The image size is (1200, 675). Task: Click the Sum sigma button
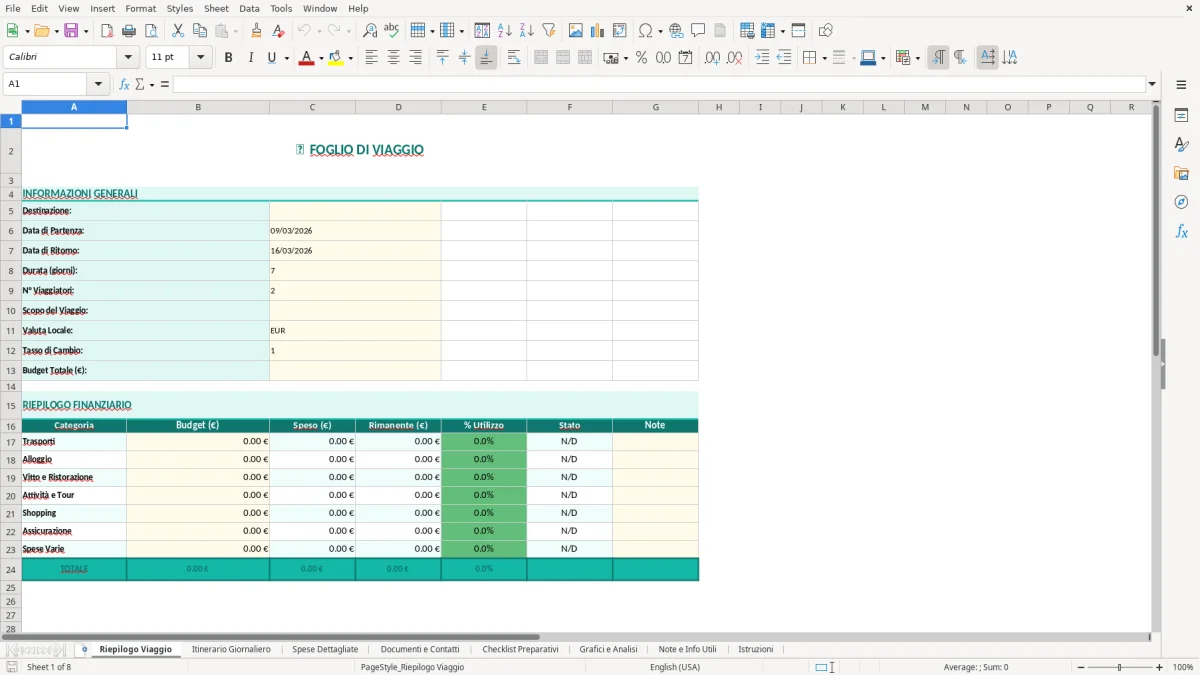[x=139, y=84]
